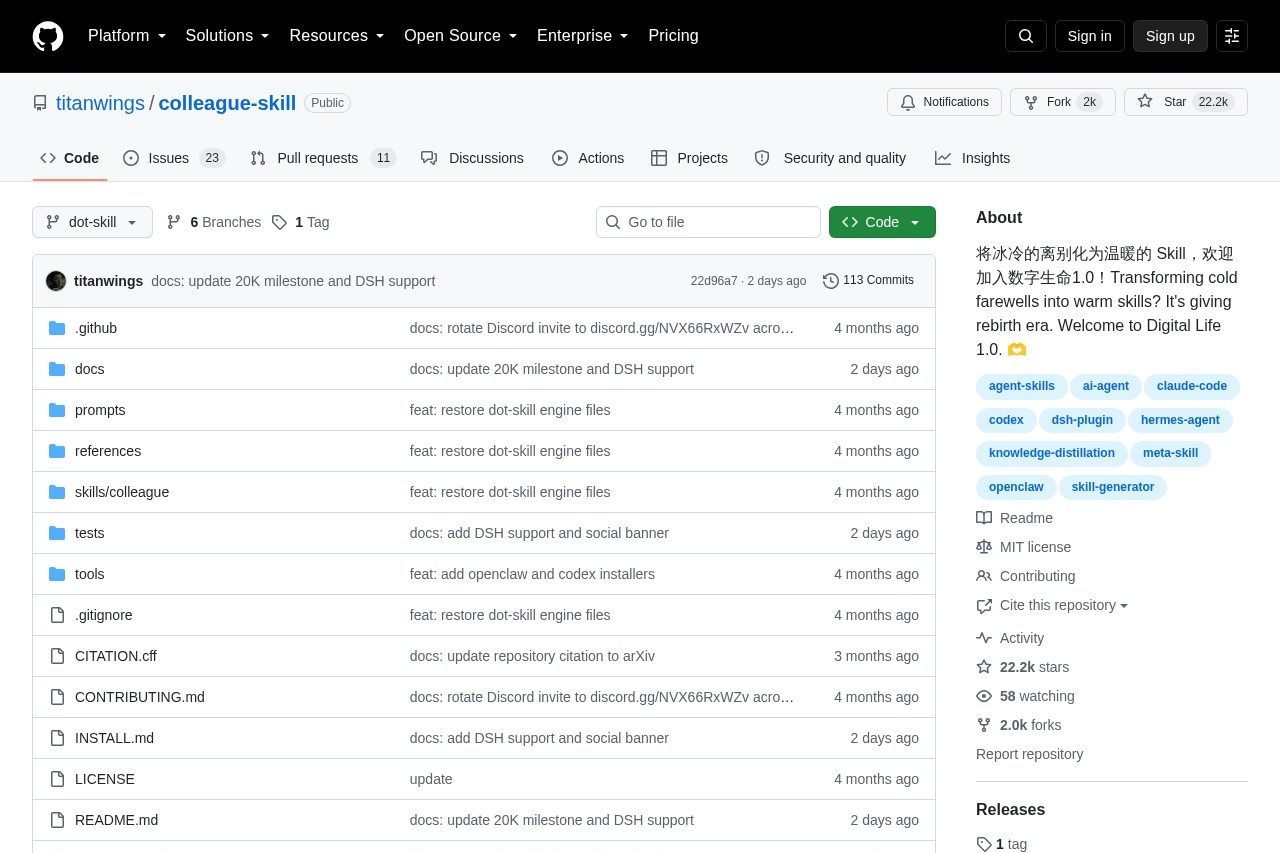Click the prompts folder icon

click(x=57, y=410)
